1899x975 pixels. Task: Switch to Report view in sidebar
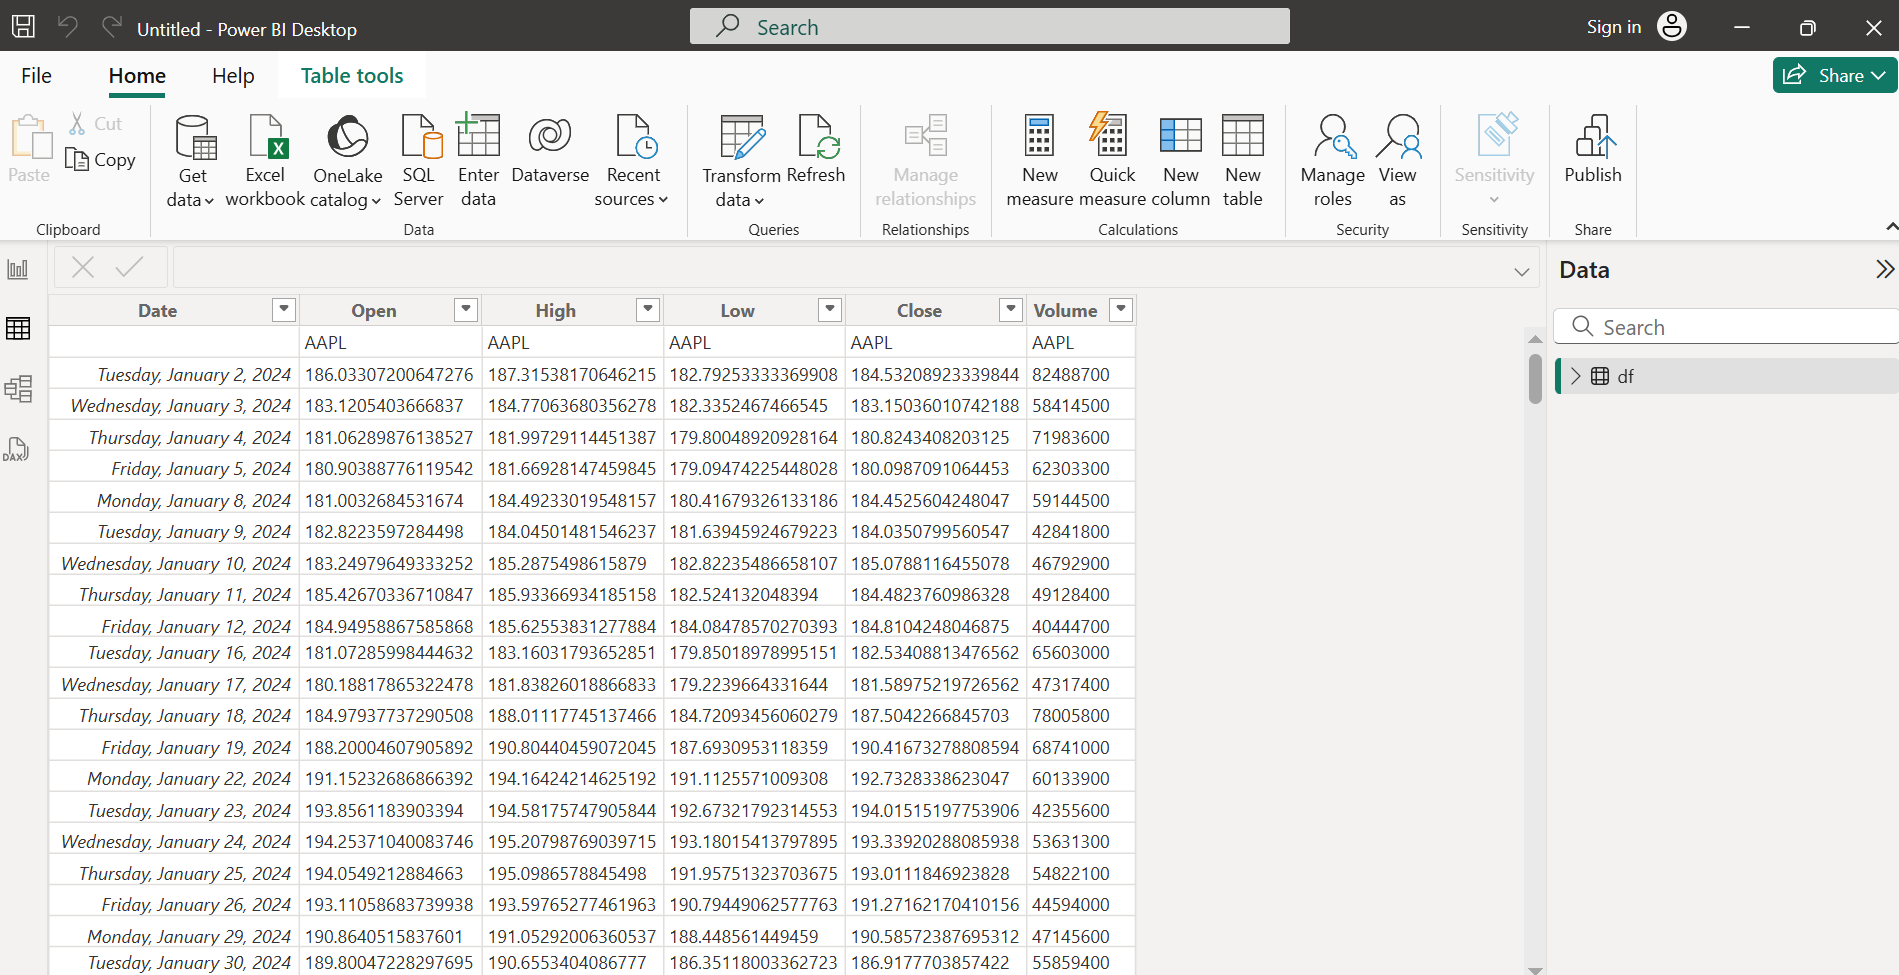pos(18,269)
